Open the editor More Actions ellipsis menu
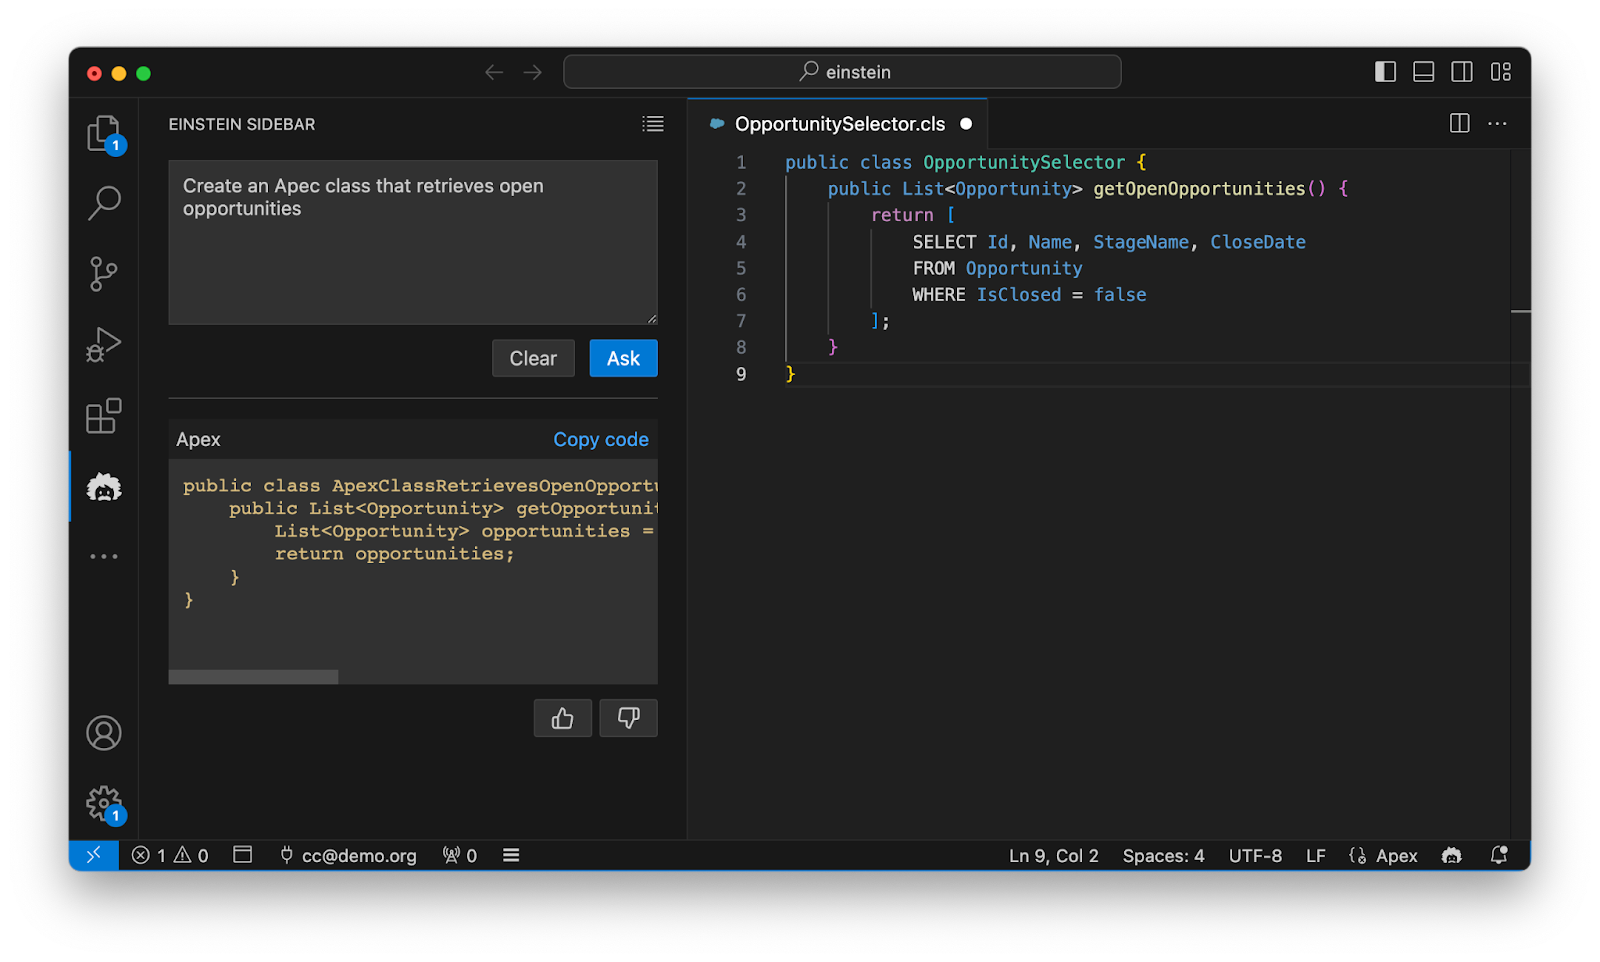 [x=1497, y=123]
